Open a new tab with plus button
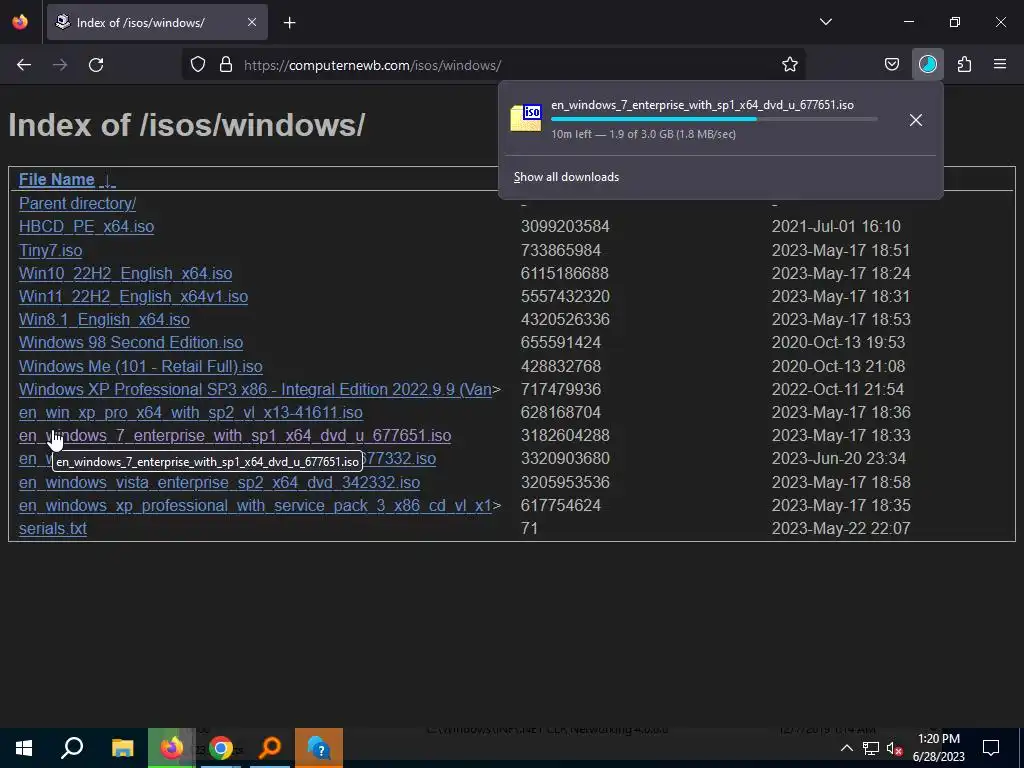This screenshot has height=768, width=1024. point(289,23)
